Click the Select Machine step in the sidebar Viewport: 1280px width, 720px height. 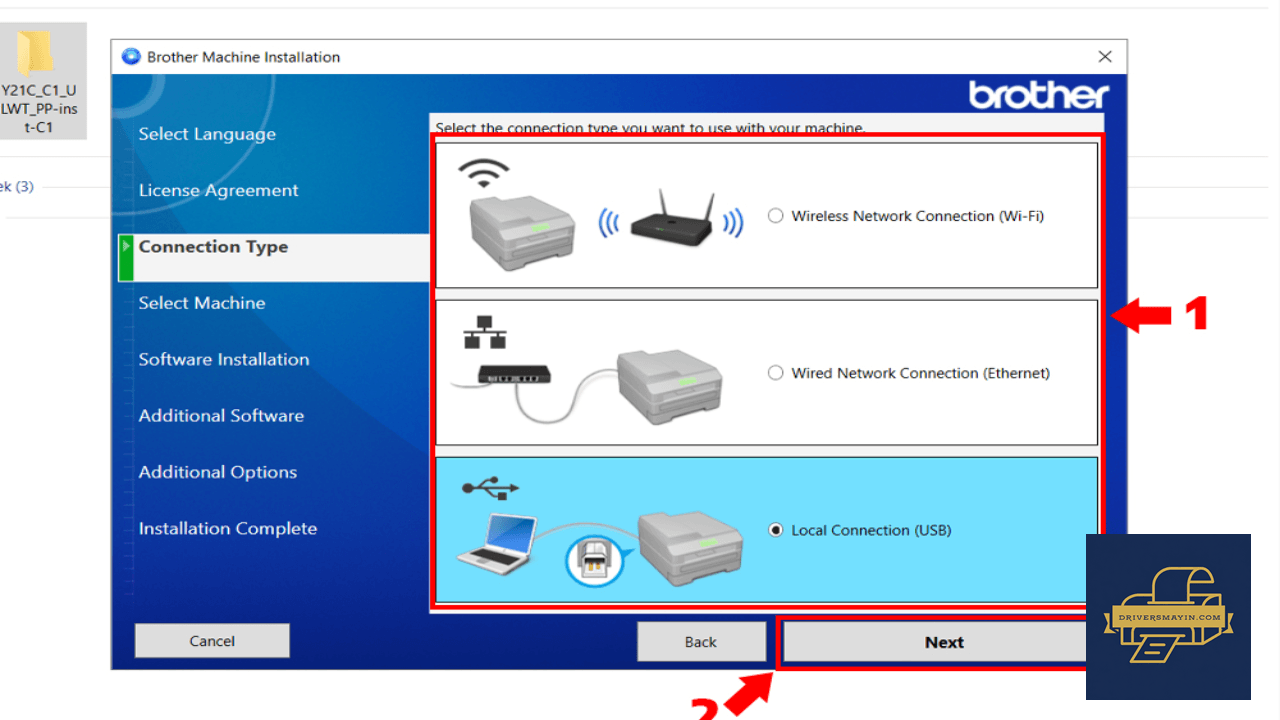pyautogui.click(x=202, y=303)
